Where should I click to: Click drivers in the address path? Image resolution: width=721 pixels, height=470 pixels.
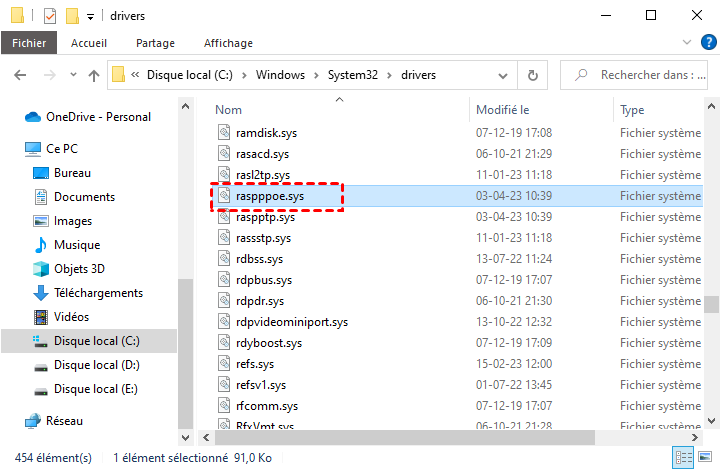coord(418,75)
